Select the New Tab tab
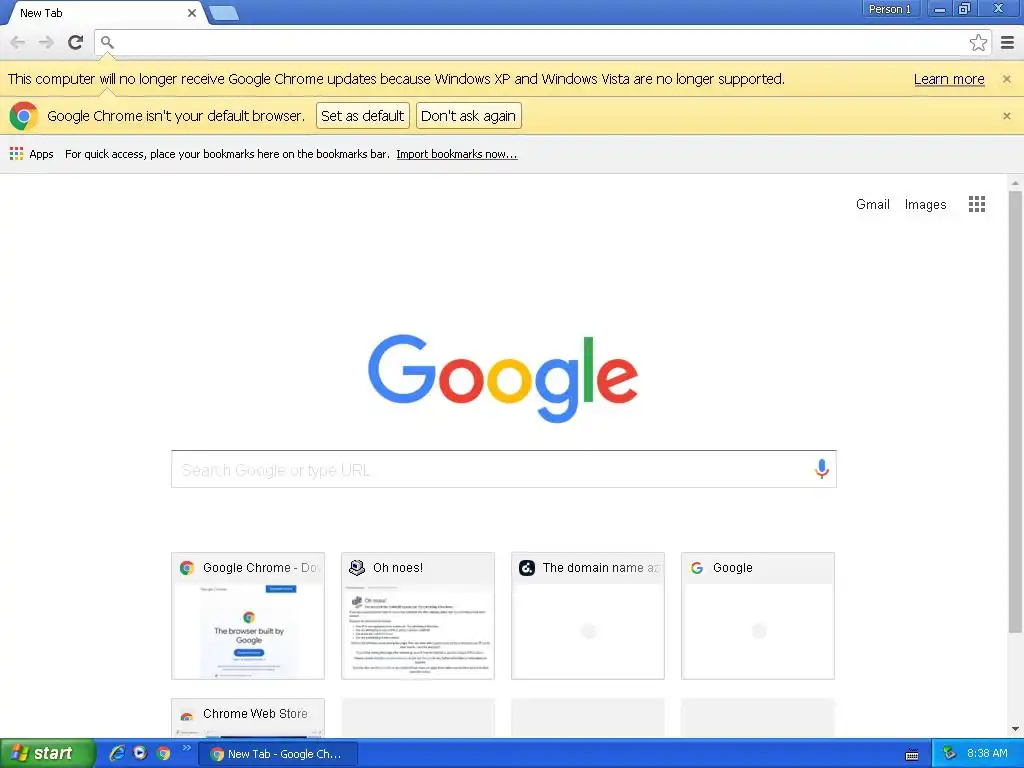 pos(104,13)
